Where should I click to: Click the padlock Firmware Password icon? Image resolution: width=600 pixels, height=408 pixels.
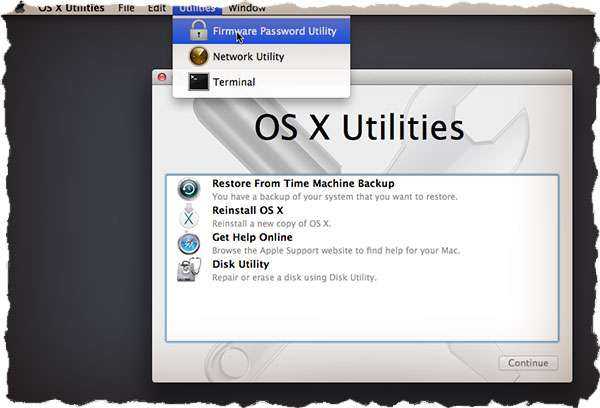click(199, 31)
